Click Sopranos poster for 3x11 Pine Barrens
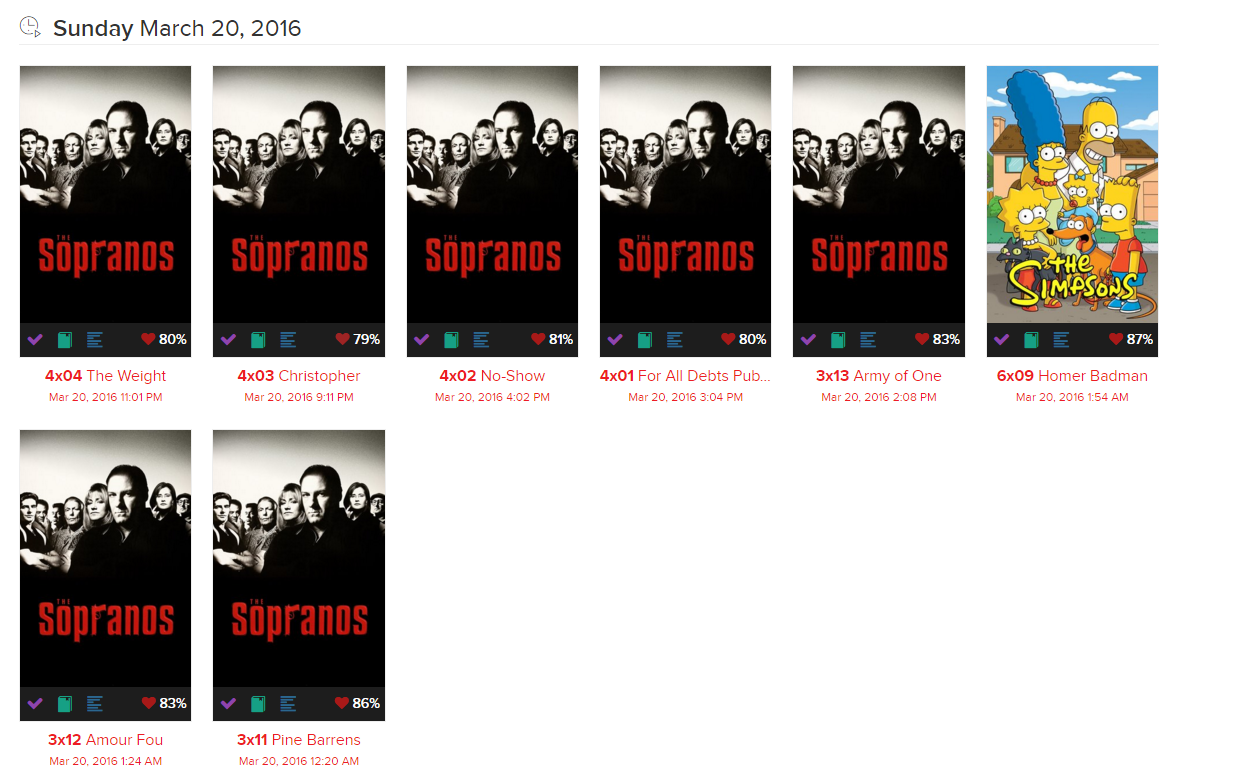1247x784 pixels. (299, 558)
